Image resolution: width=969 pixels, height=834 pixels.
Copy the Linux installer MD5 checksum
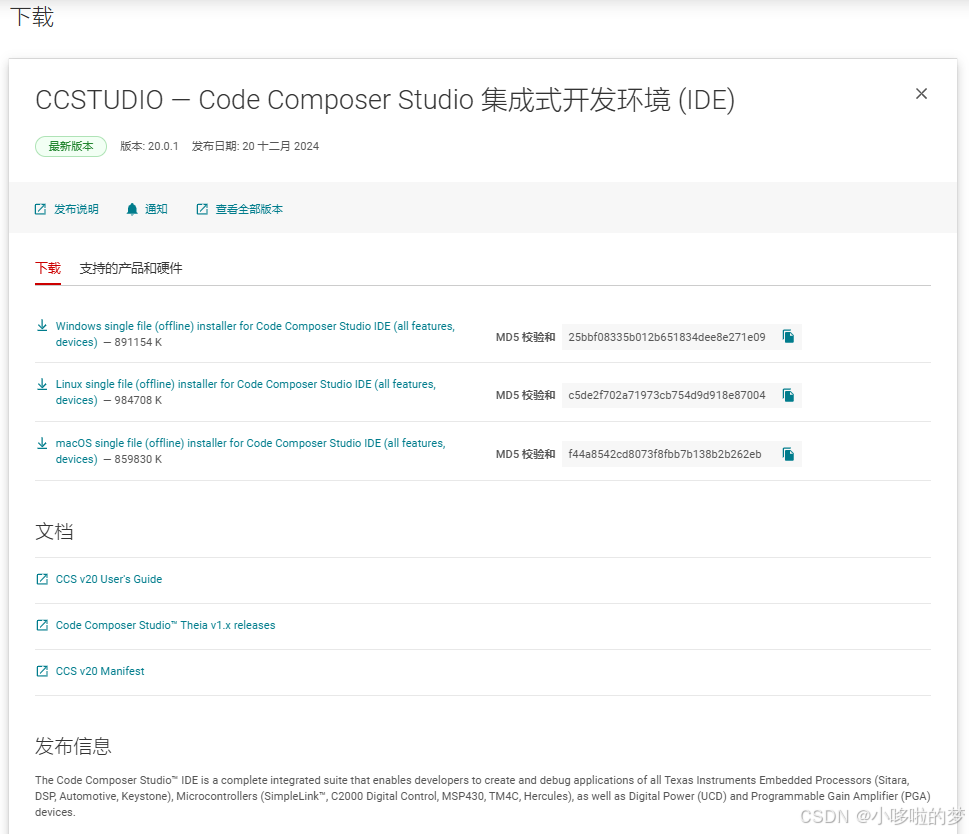[788, 395]
